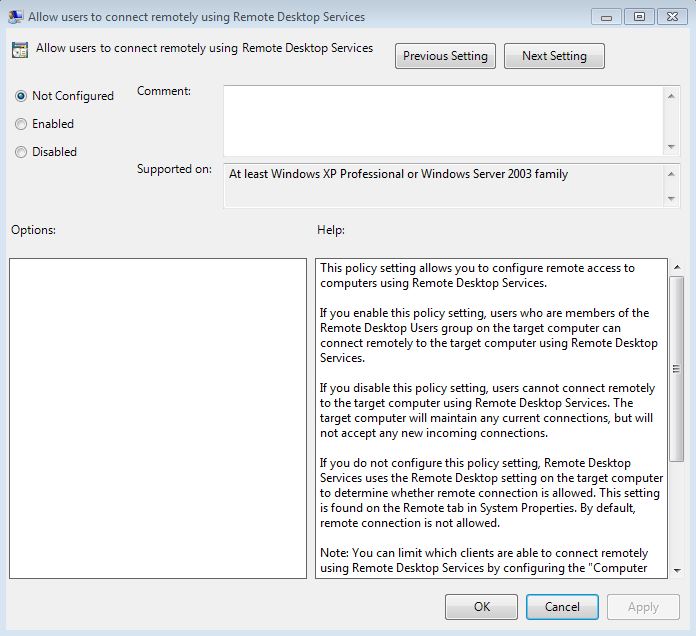Image resolution: width=696 pixels, height=636 pixels.
Task: Minimize the policy dialog window
Action: pos(606,17)
